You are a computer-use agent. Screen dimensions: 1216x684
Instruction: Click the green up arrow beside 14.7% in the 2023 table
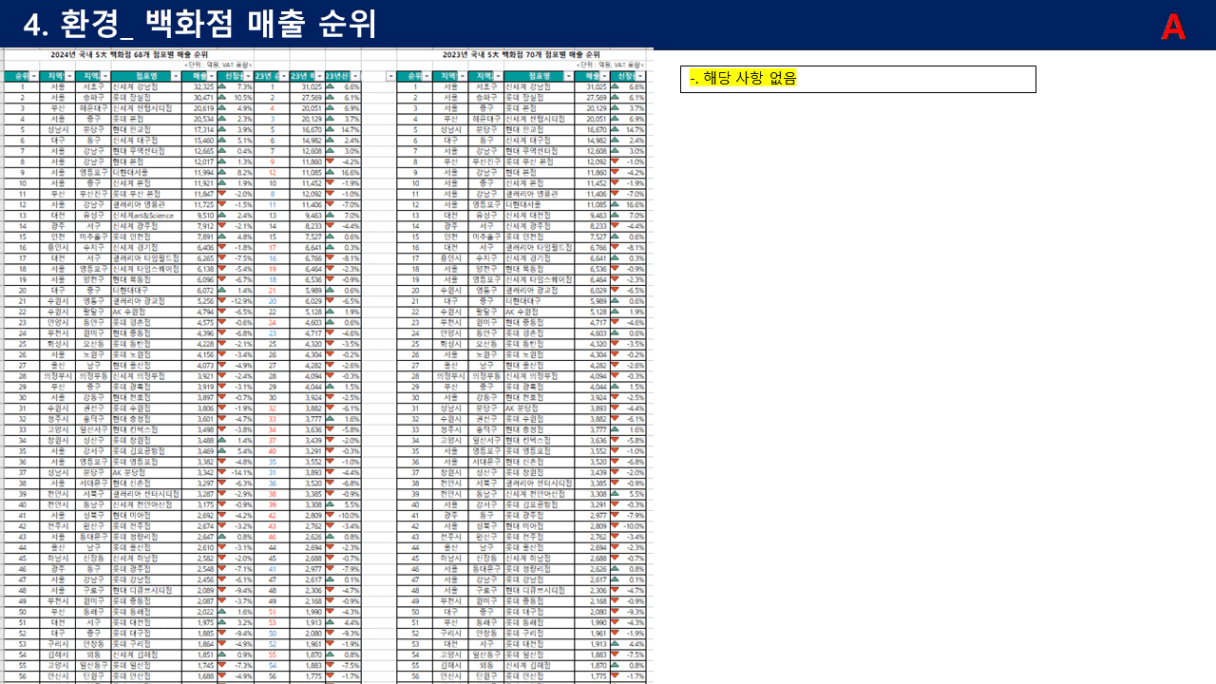[614, 129]
